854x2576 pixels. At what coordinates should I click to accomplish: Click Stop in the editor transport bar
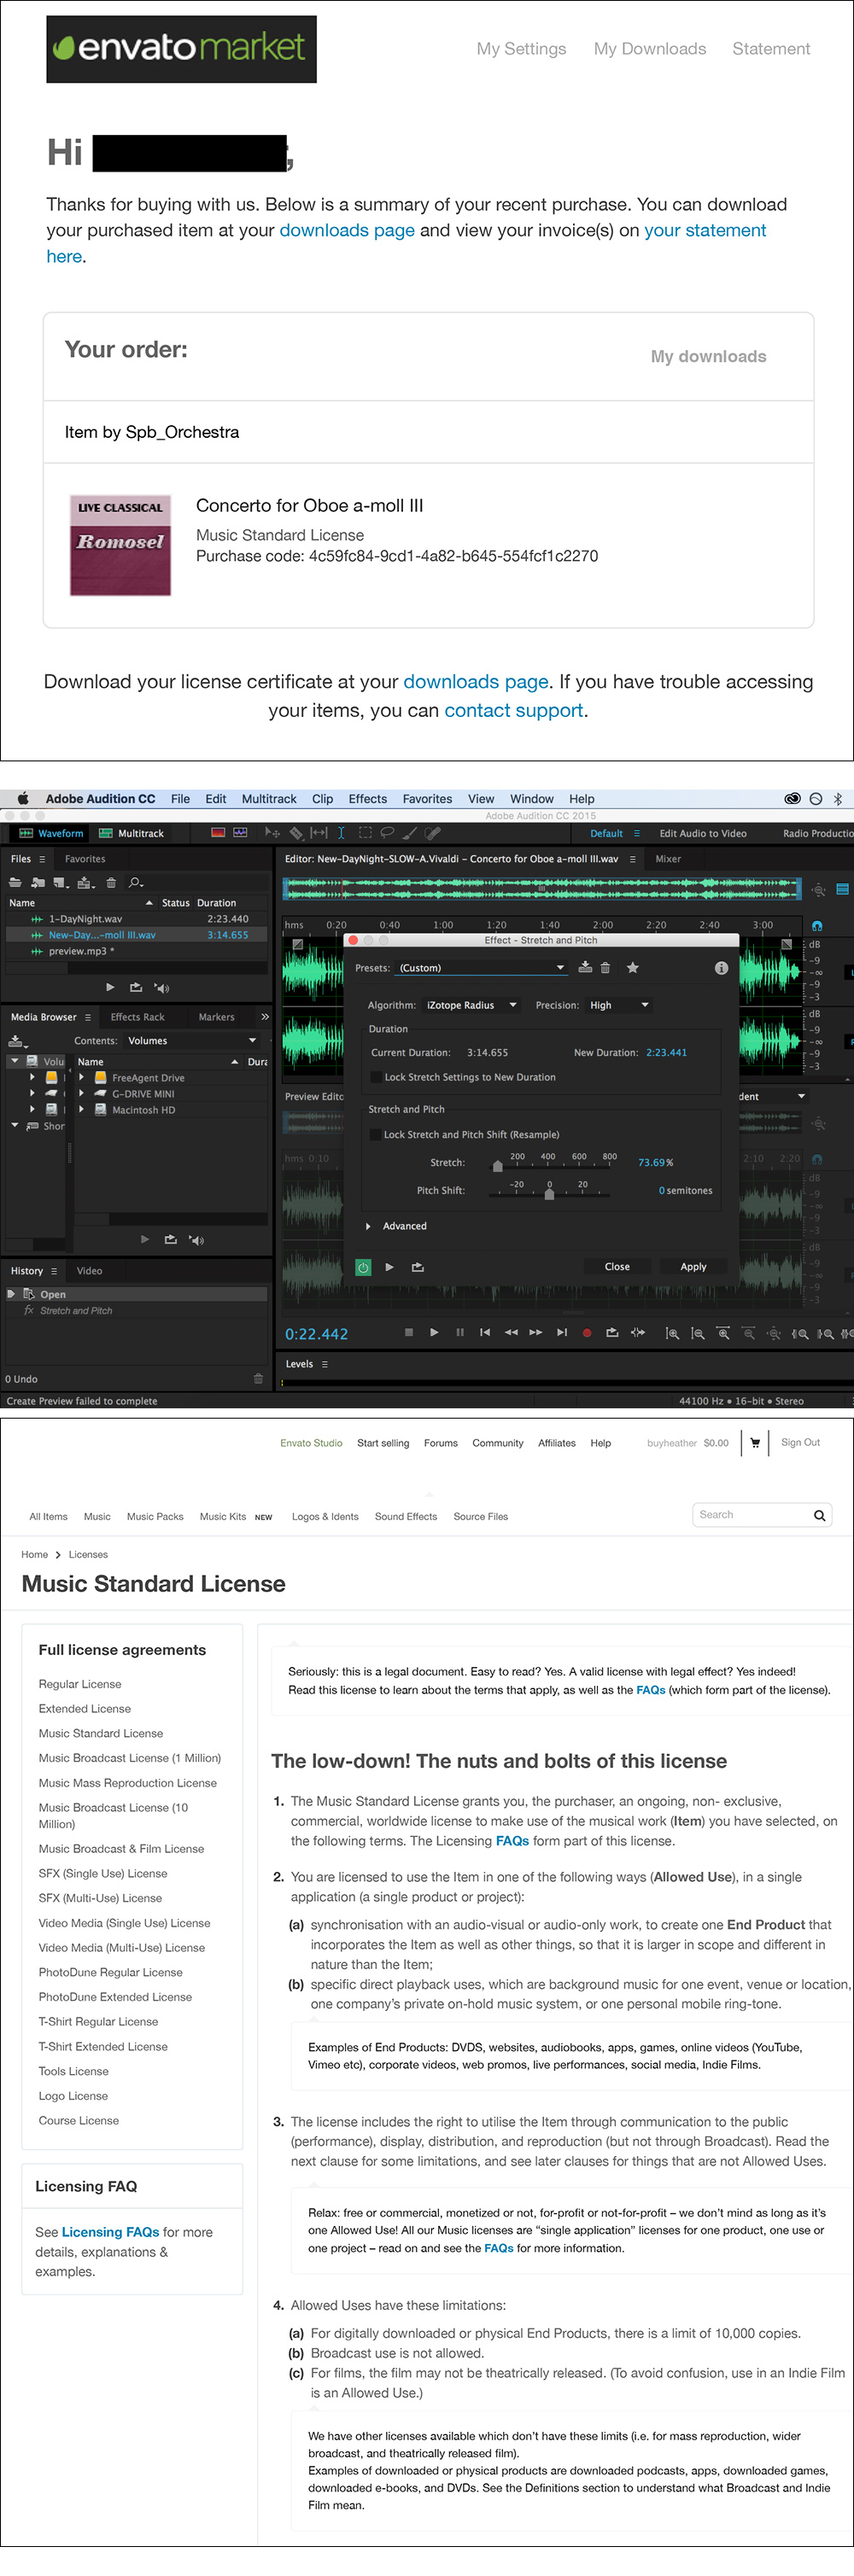tap(408, 1332)
